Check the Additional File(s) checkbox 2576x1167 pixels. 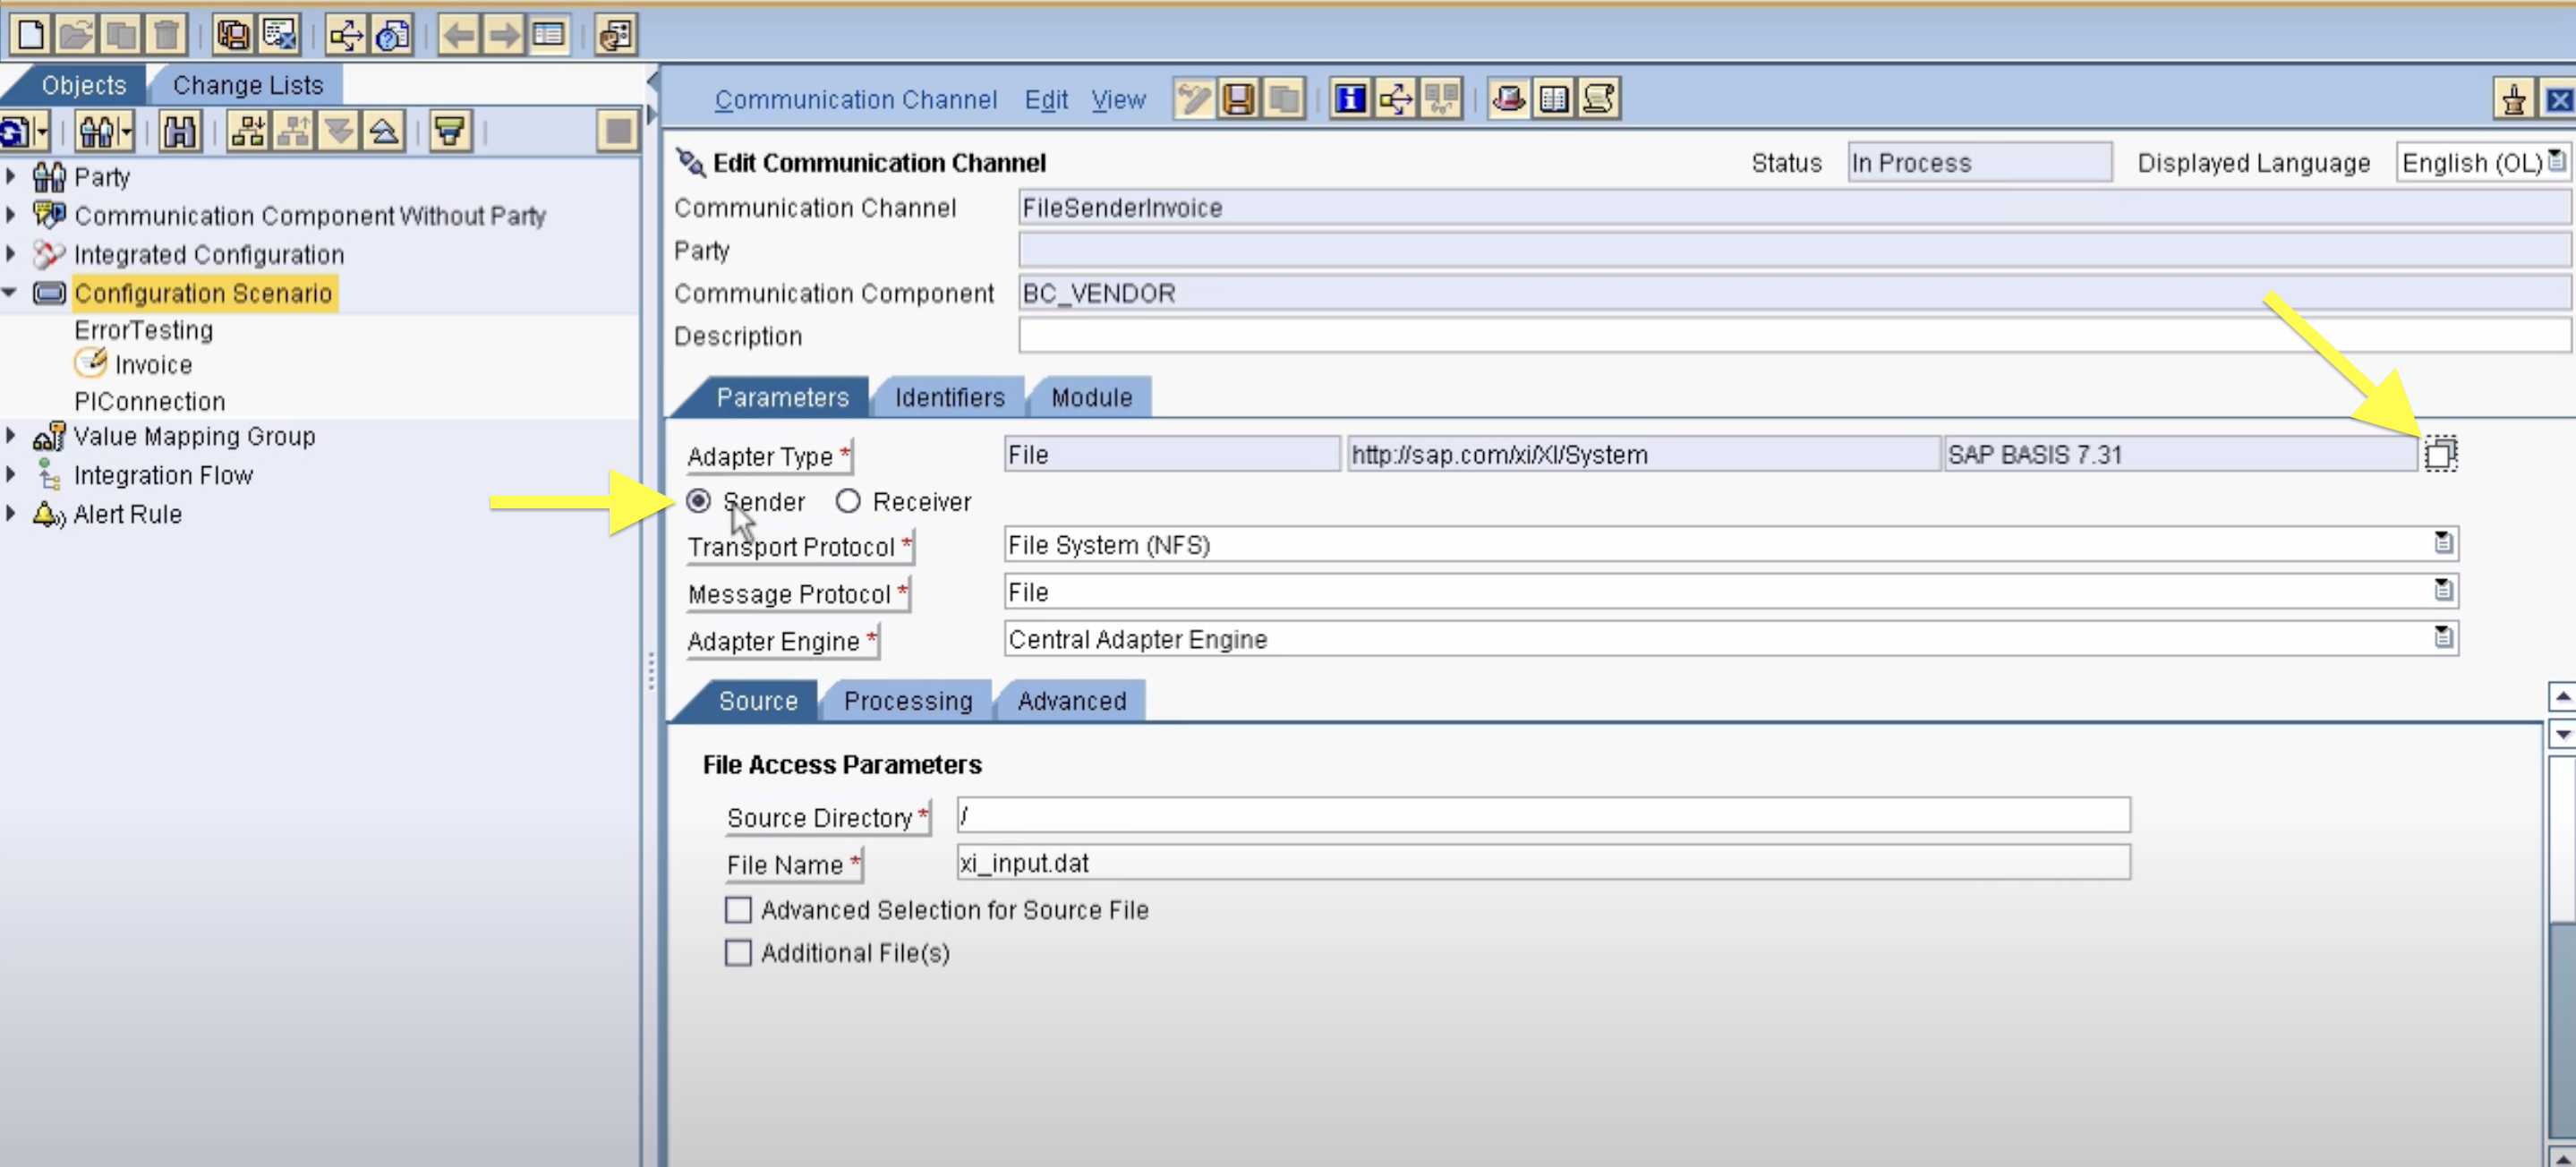[738, 953]
